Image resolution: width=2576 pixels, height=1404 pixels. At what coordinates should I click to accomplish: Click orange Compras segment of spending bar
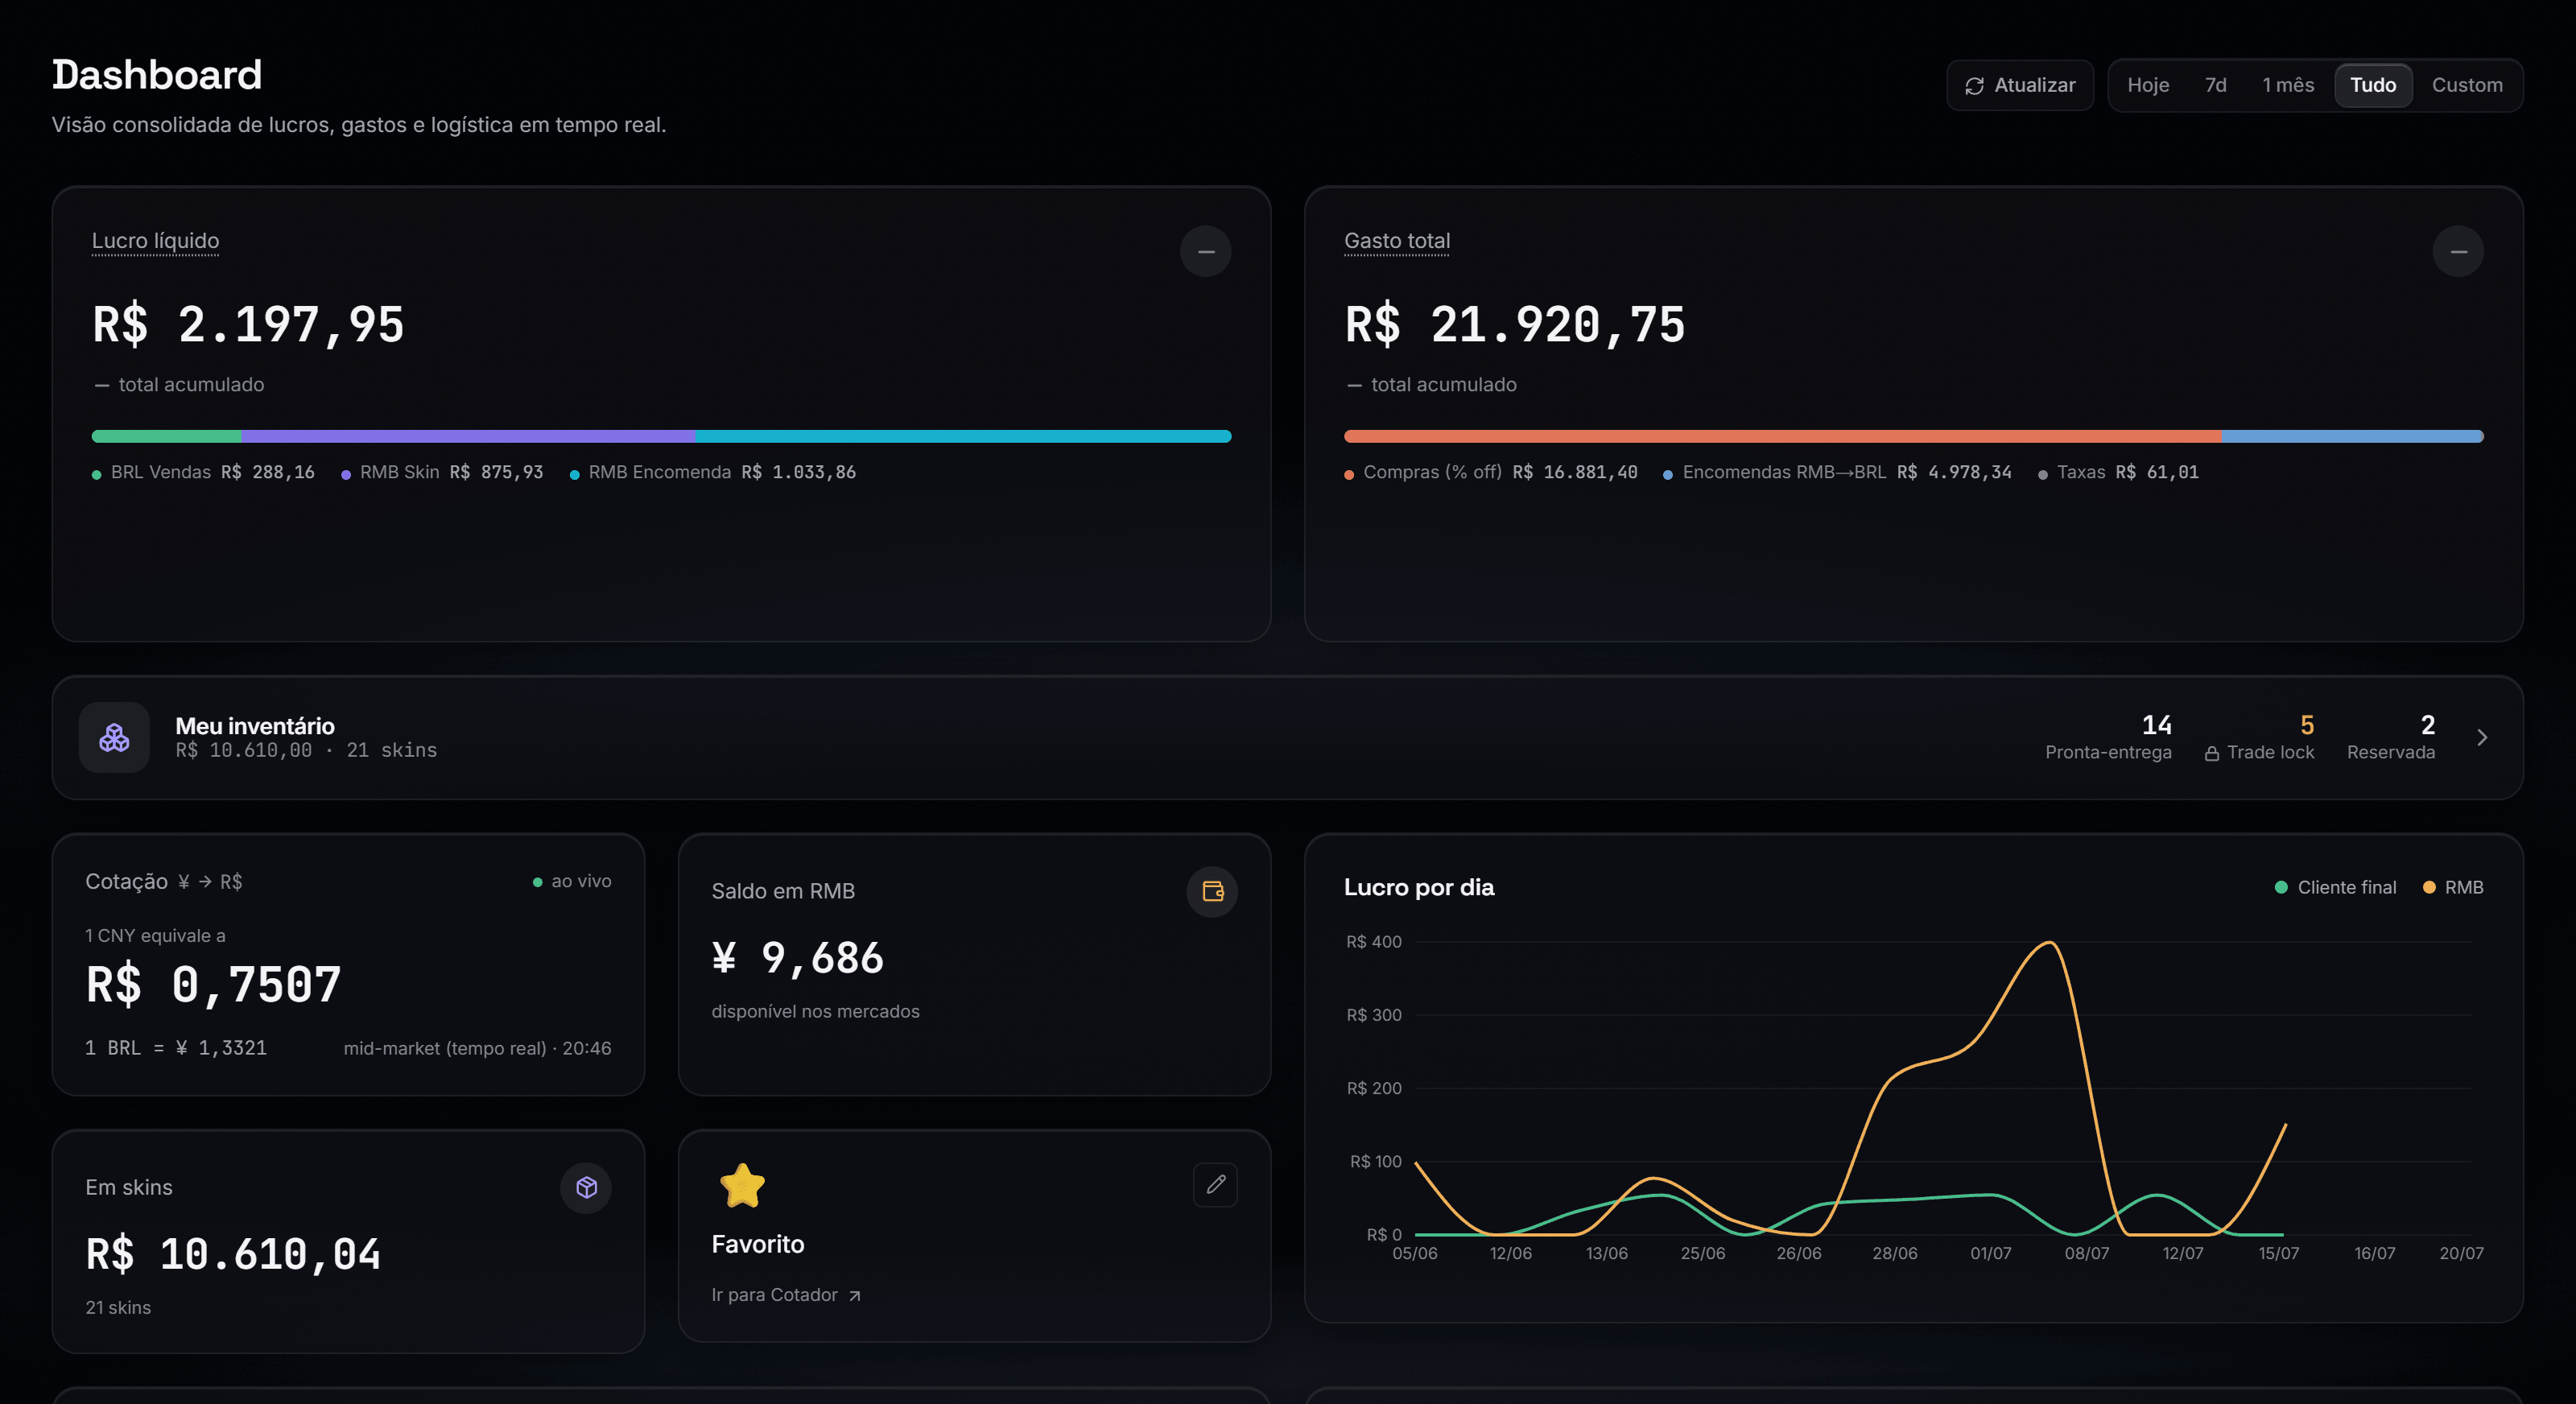1782,437
